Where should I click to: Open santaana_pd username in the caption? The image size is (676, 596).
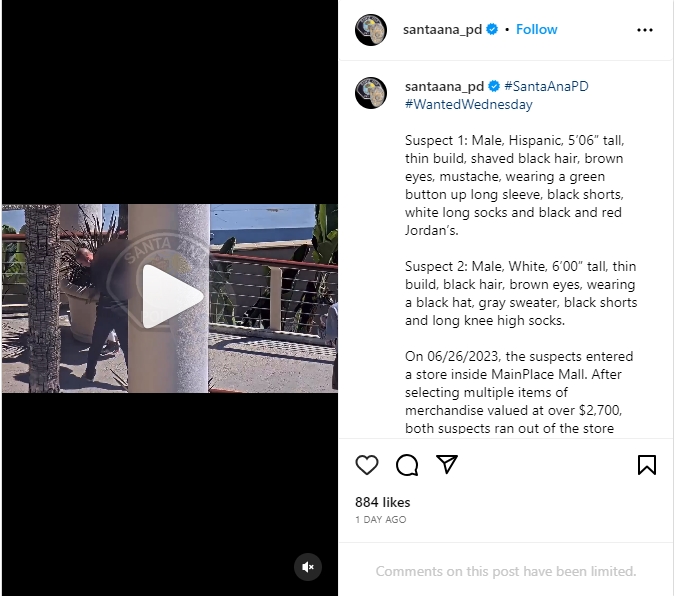coord(444,86)
